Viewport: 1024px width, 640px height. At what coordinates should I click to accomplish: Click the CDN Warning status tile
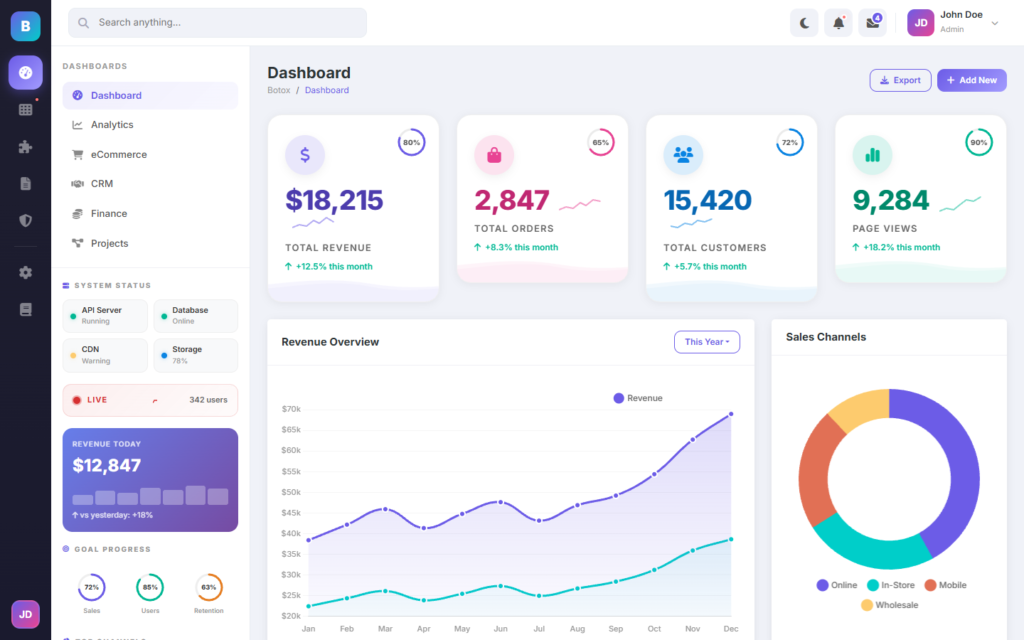pyautogui.click(x=105, y=355)
